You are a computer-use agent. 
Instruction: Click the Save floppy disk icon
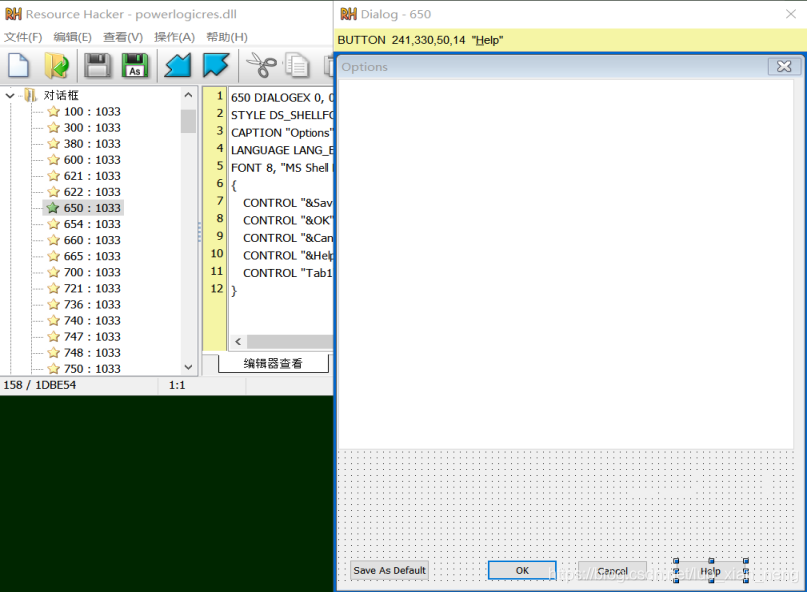pos(97,65)
